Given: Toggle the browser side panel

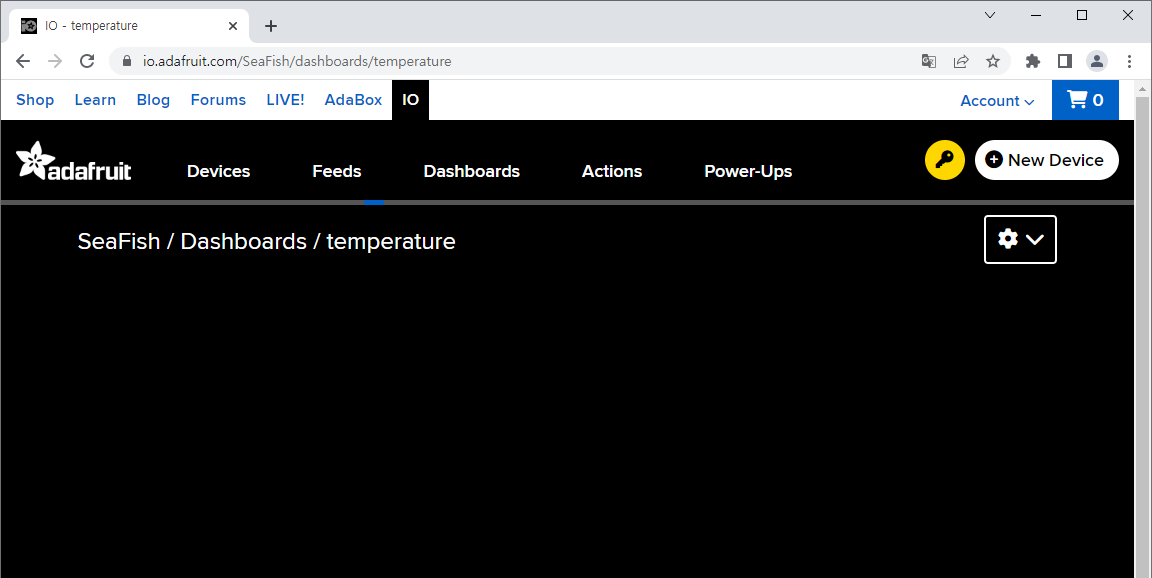Looking at the screenshot, I should 1065,61.
